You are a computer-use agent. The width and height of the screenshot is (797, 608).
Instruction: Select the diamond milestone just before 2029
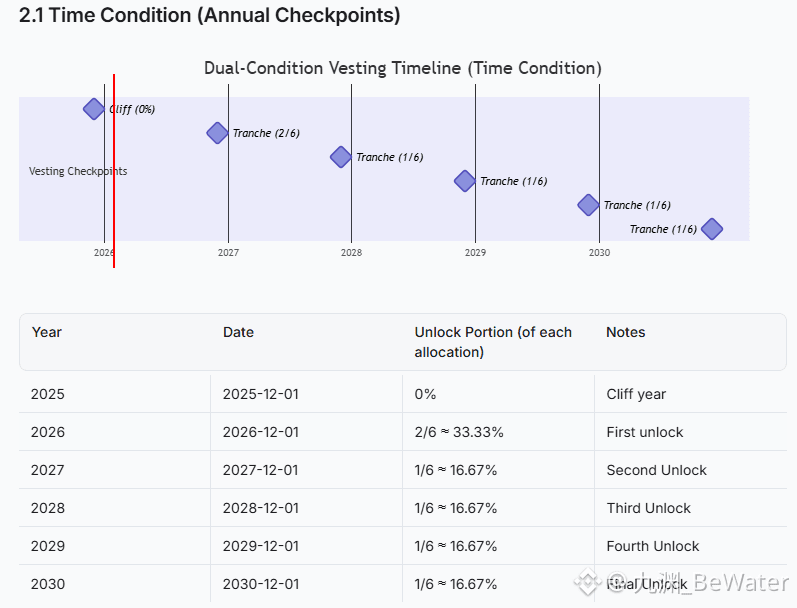pyautogui.click(x=464, y=181)
